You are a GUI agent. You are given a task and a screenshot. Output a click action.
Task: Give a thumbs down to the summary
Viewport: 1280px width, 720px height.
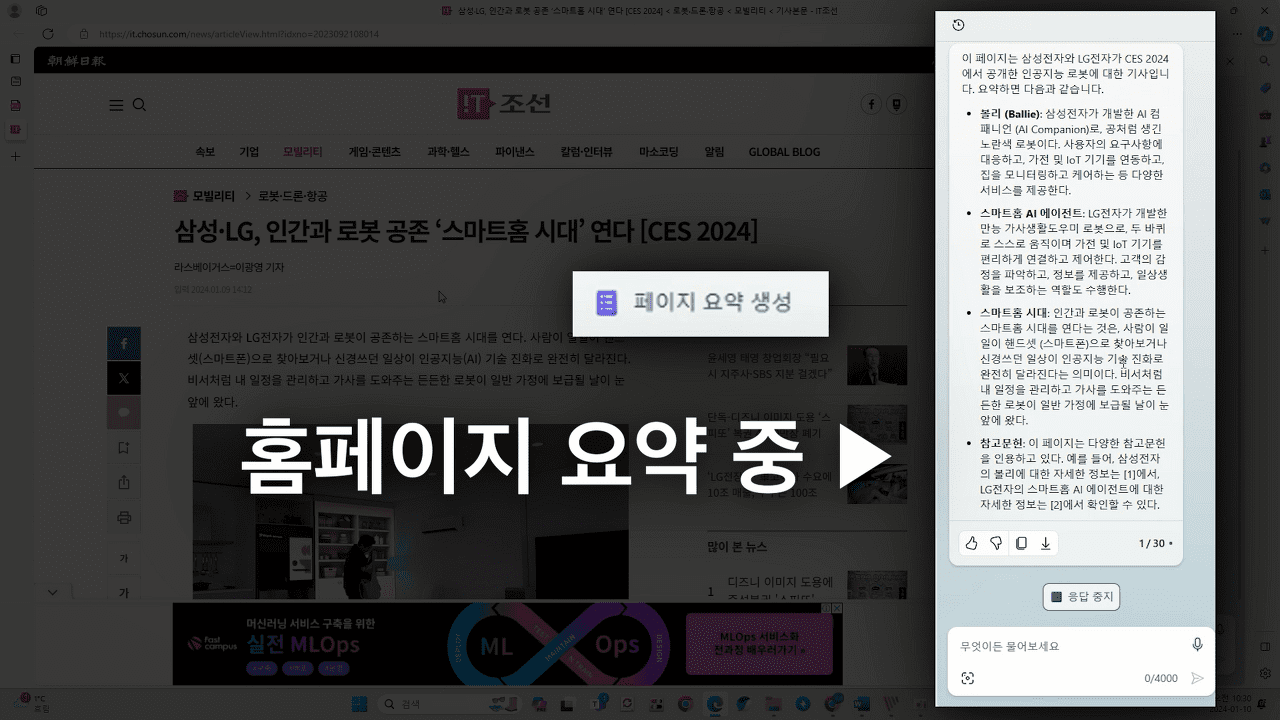pos(994,543)
